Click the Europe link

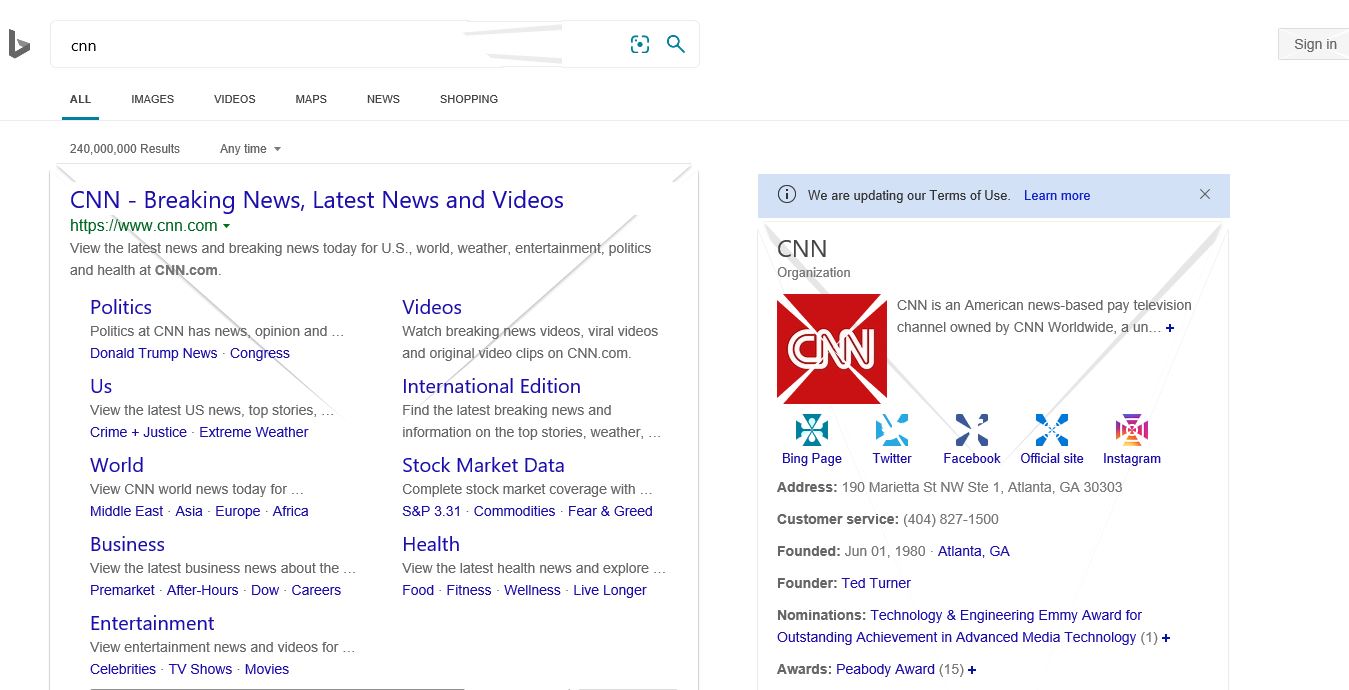238,511
